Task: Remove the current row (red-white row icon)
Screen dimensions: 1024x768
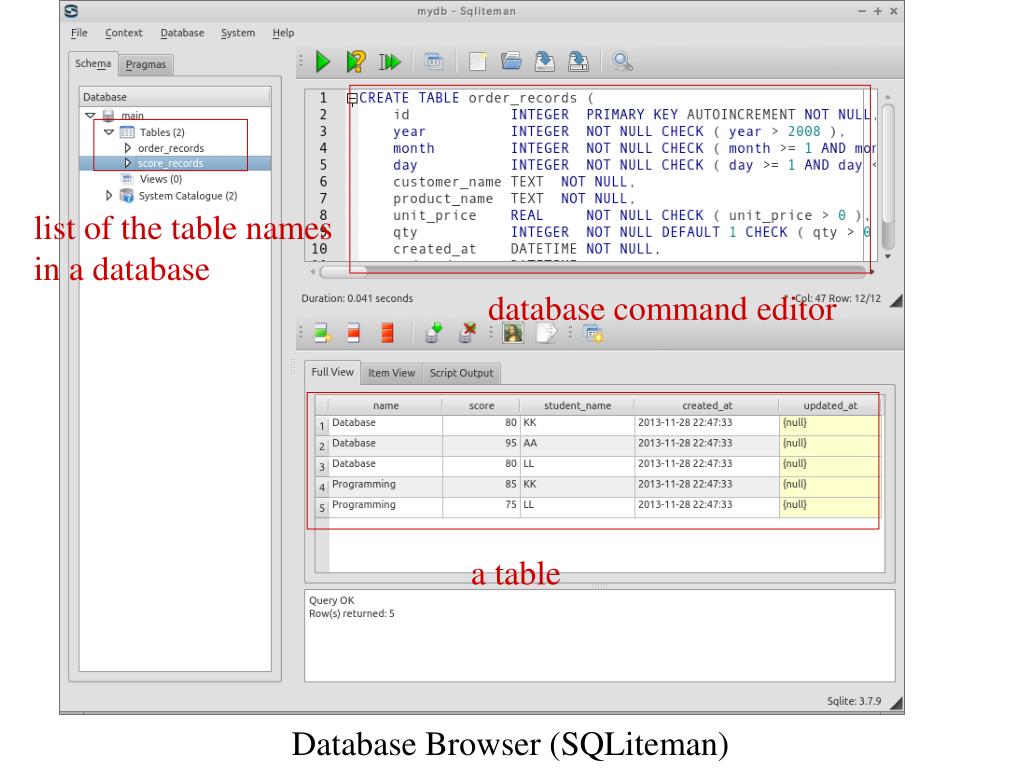Action: coord(353,333)
